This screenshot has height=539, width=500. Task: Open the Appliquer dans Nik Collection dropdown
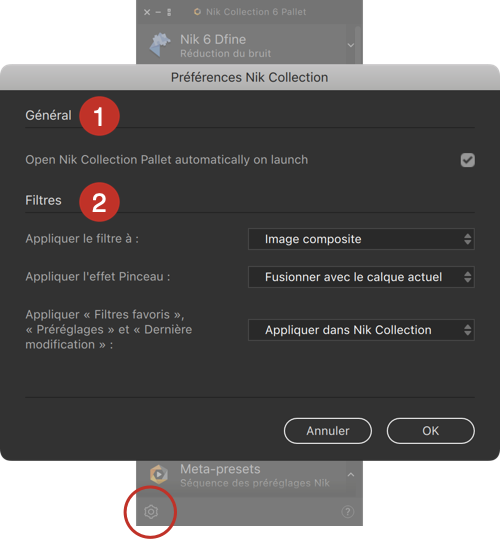(x=361, y=330)
